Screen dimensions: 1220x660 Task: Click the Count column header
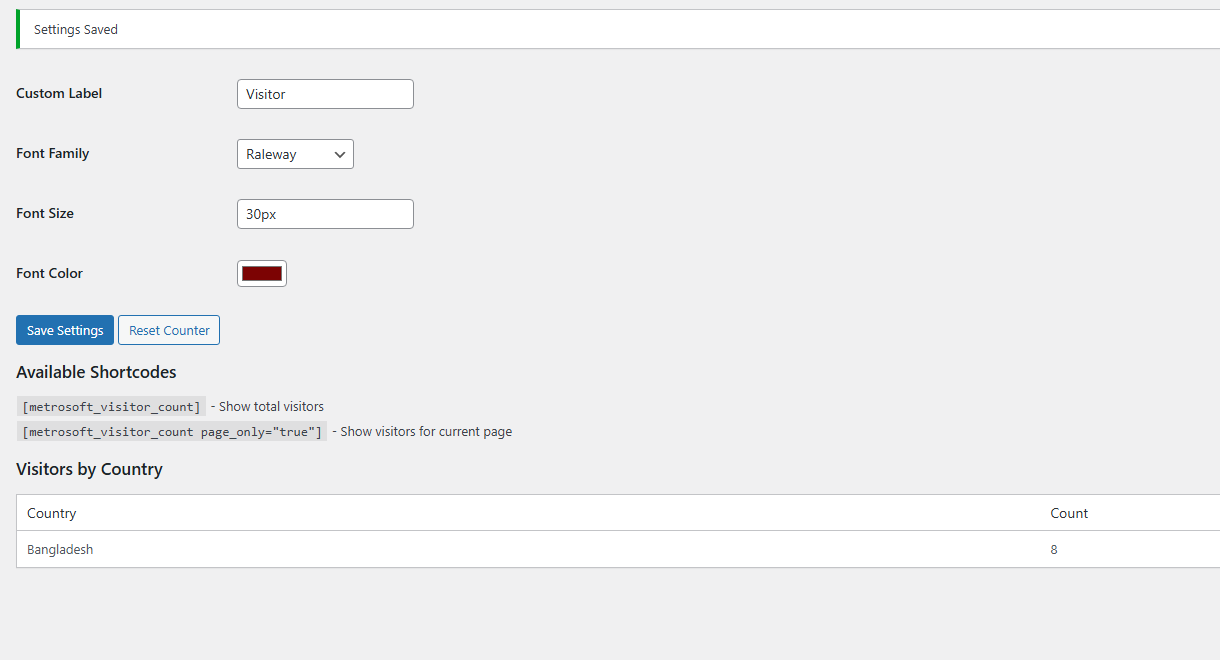pos(1069,513)
